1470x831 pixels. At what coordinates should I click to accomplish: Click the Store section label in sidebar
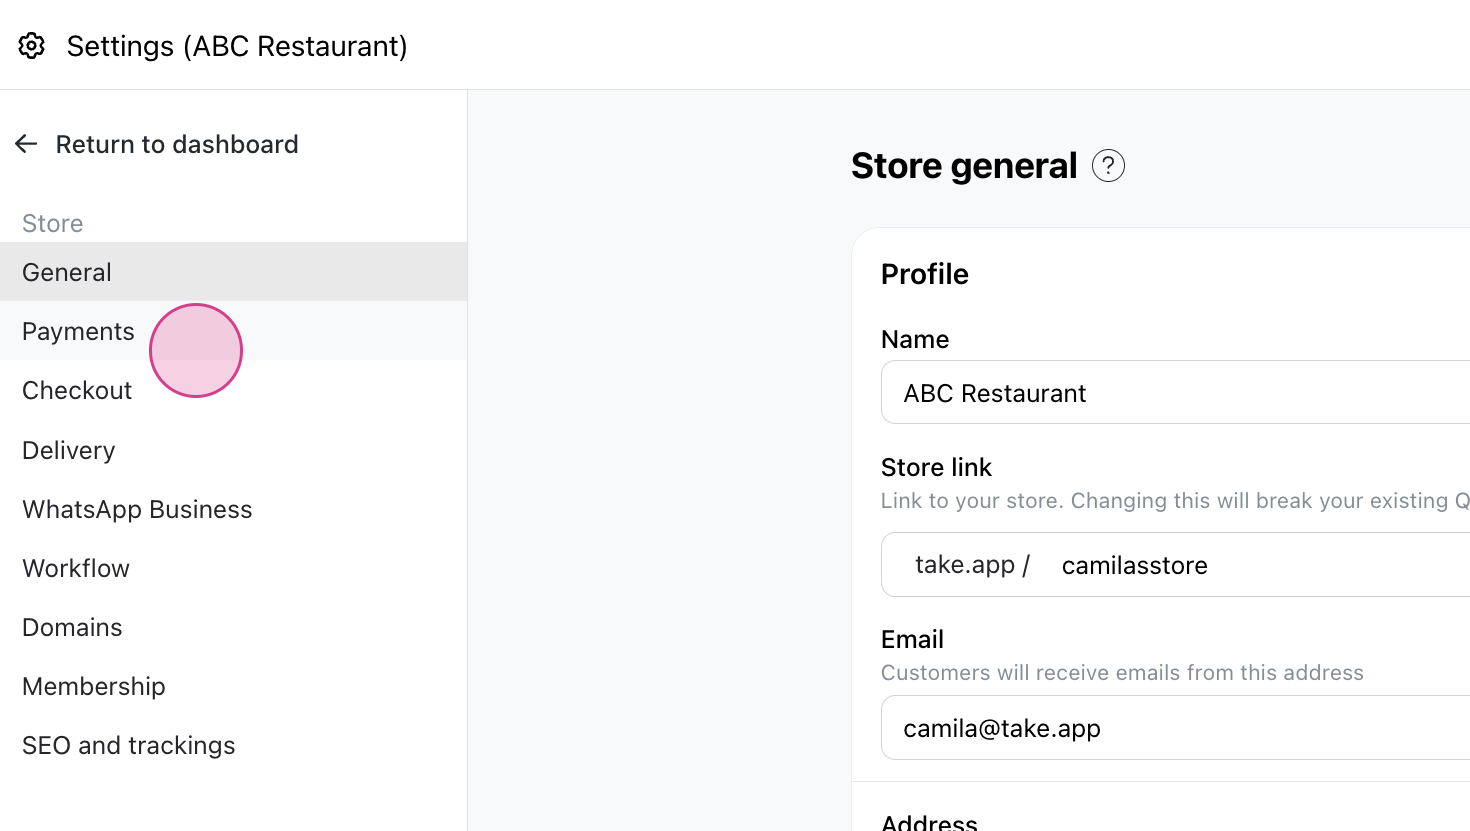point(53,223)
